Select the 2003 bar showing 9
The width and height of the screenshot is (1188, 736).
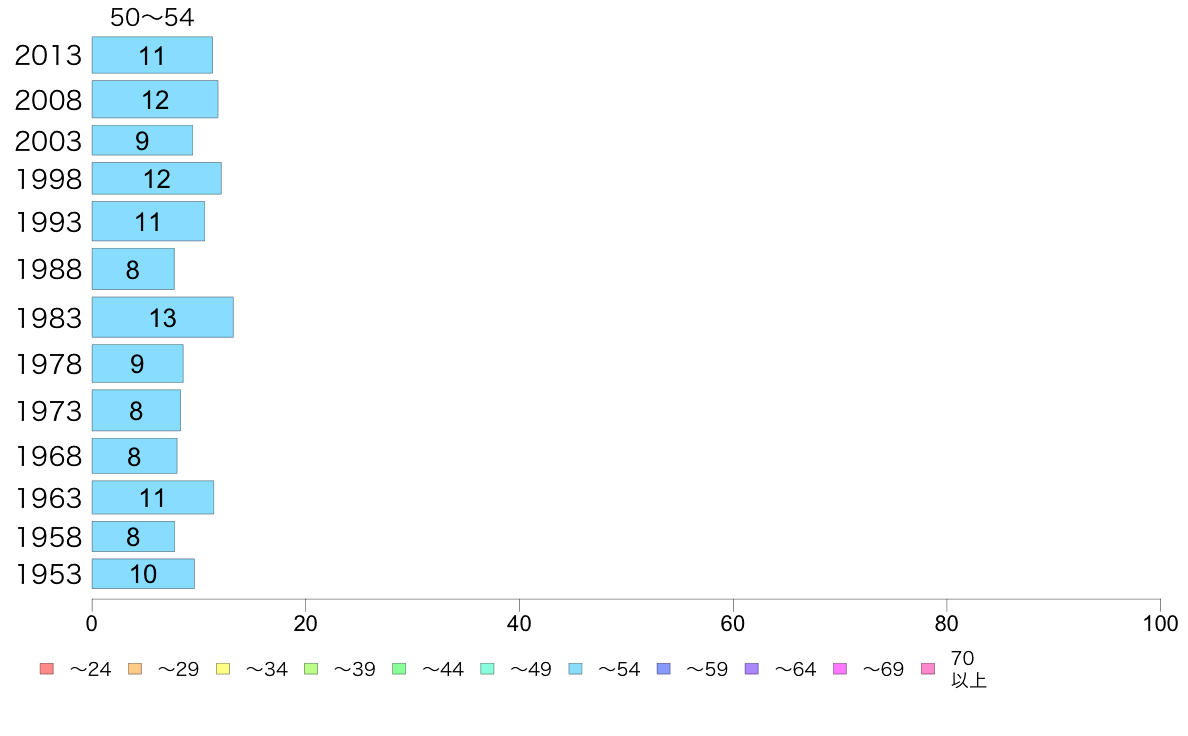[142, 140]
